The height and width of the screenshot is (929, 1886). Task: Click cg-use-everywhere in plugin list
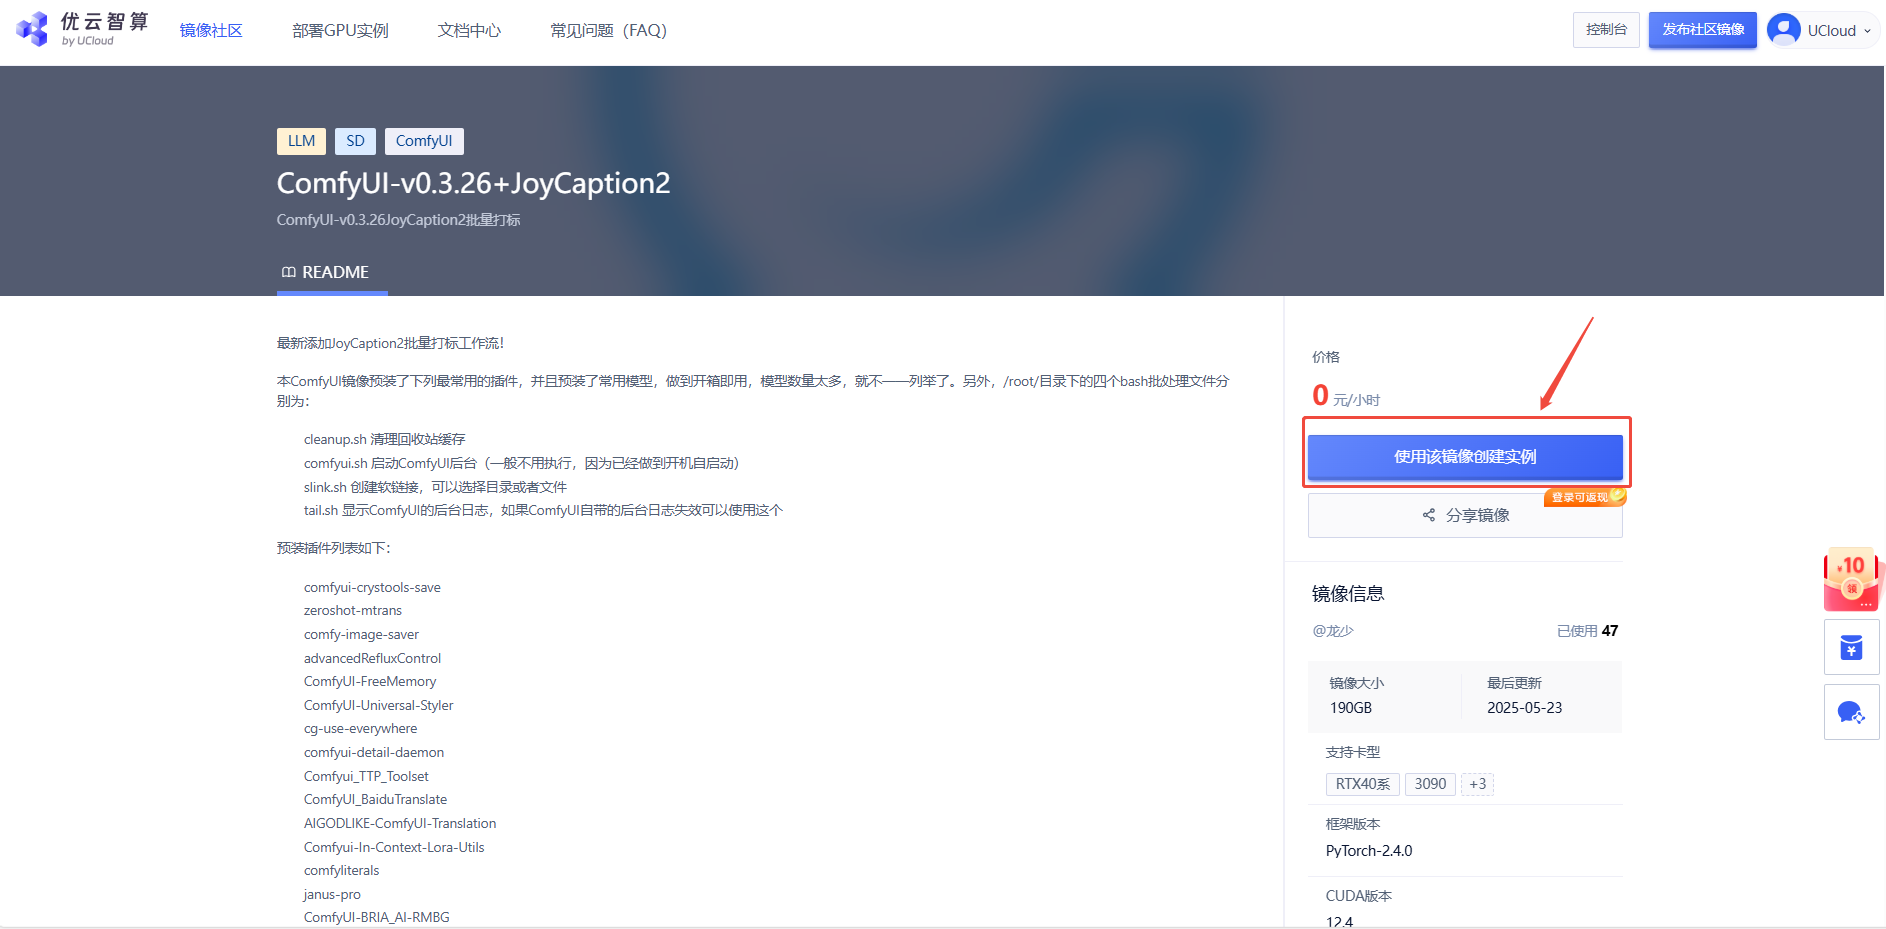(360, 728)
